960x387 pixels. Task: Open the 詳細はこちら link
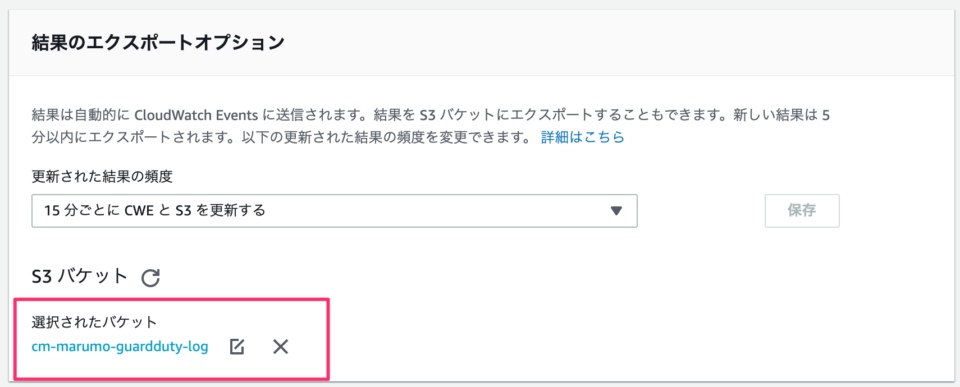point(582,137)
